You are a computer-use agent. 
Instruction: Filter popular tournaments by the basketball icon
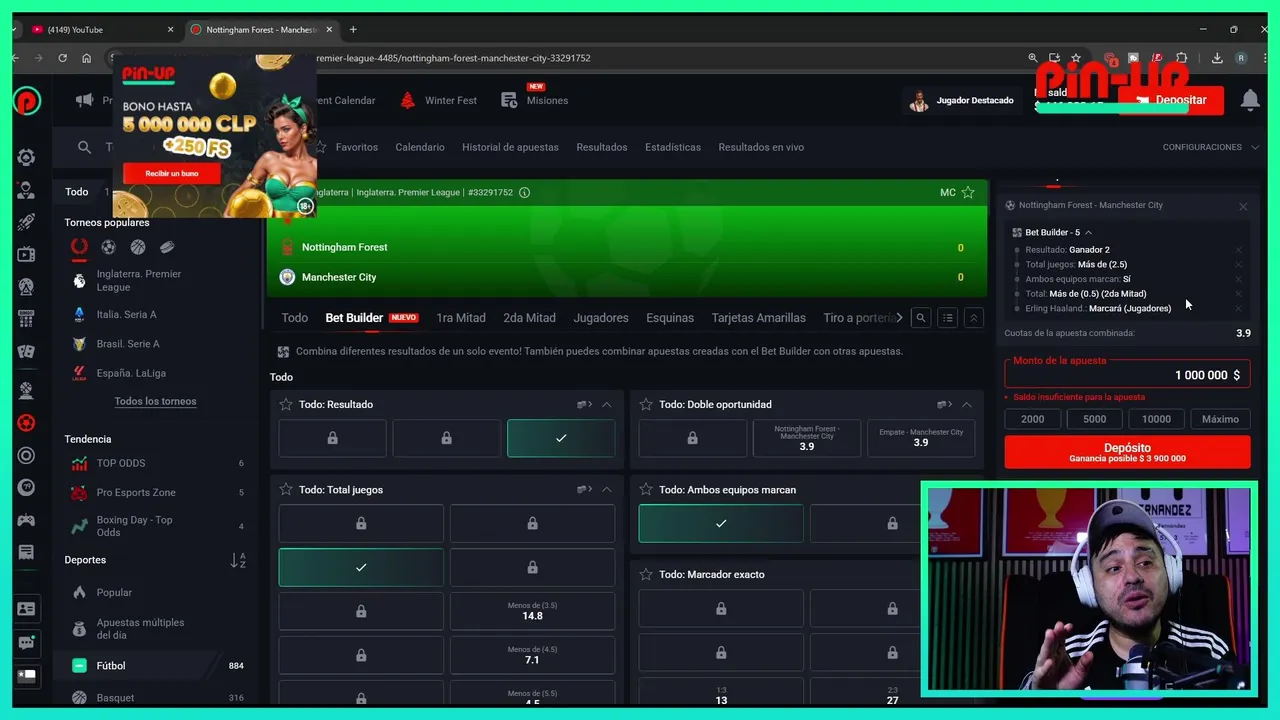[x=138, y=247]
